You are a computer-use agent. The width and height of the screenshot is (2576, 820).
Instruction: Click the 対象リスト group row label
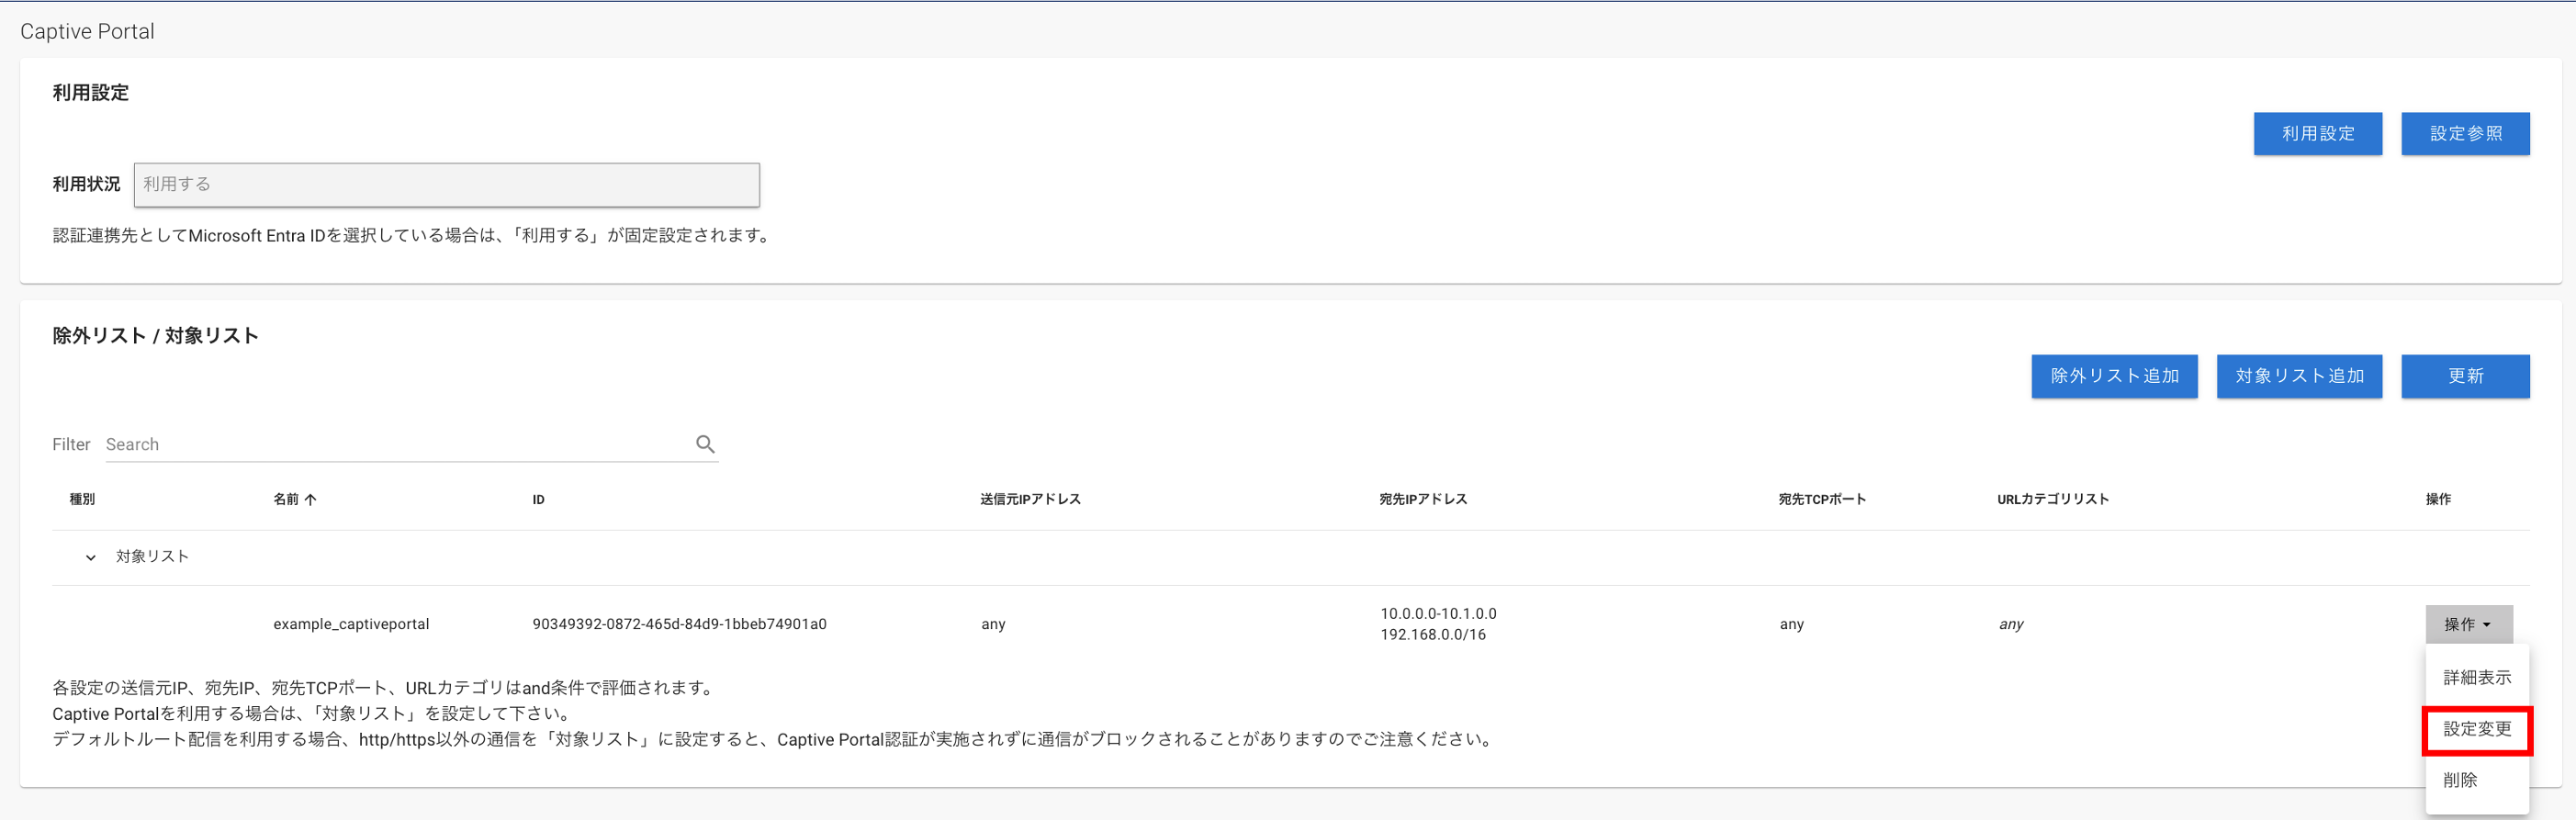tap(152, 557)
